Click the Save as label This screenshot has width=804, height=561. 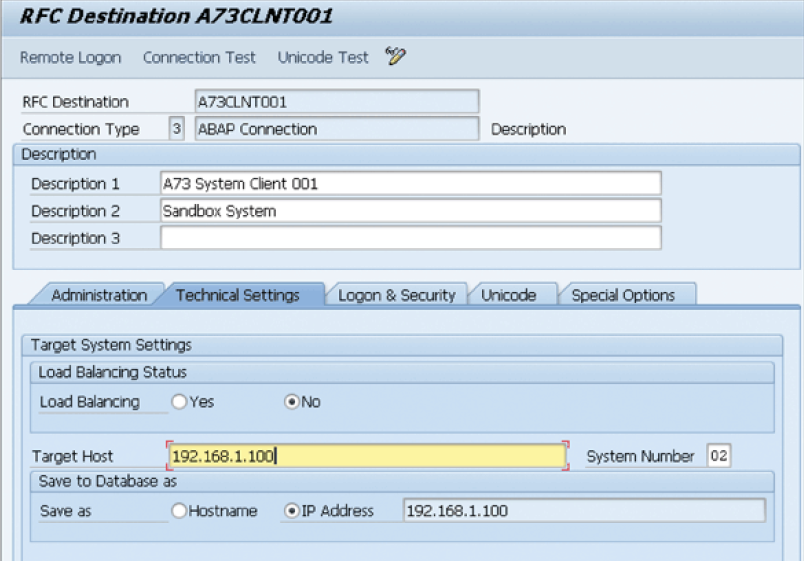[66, 511]
